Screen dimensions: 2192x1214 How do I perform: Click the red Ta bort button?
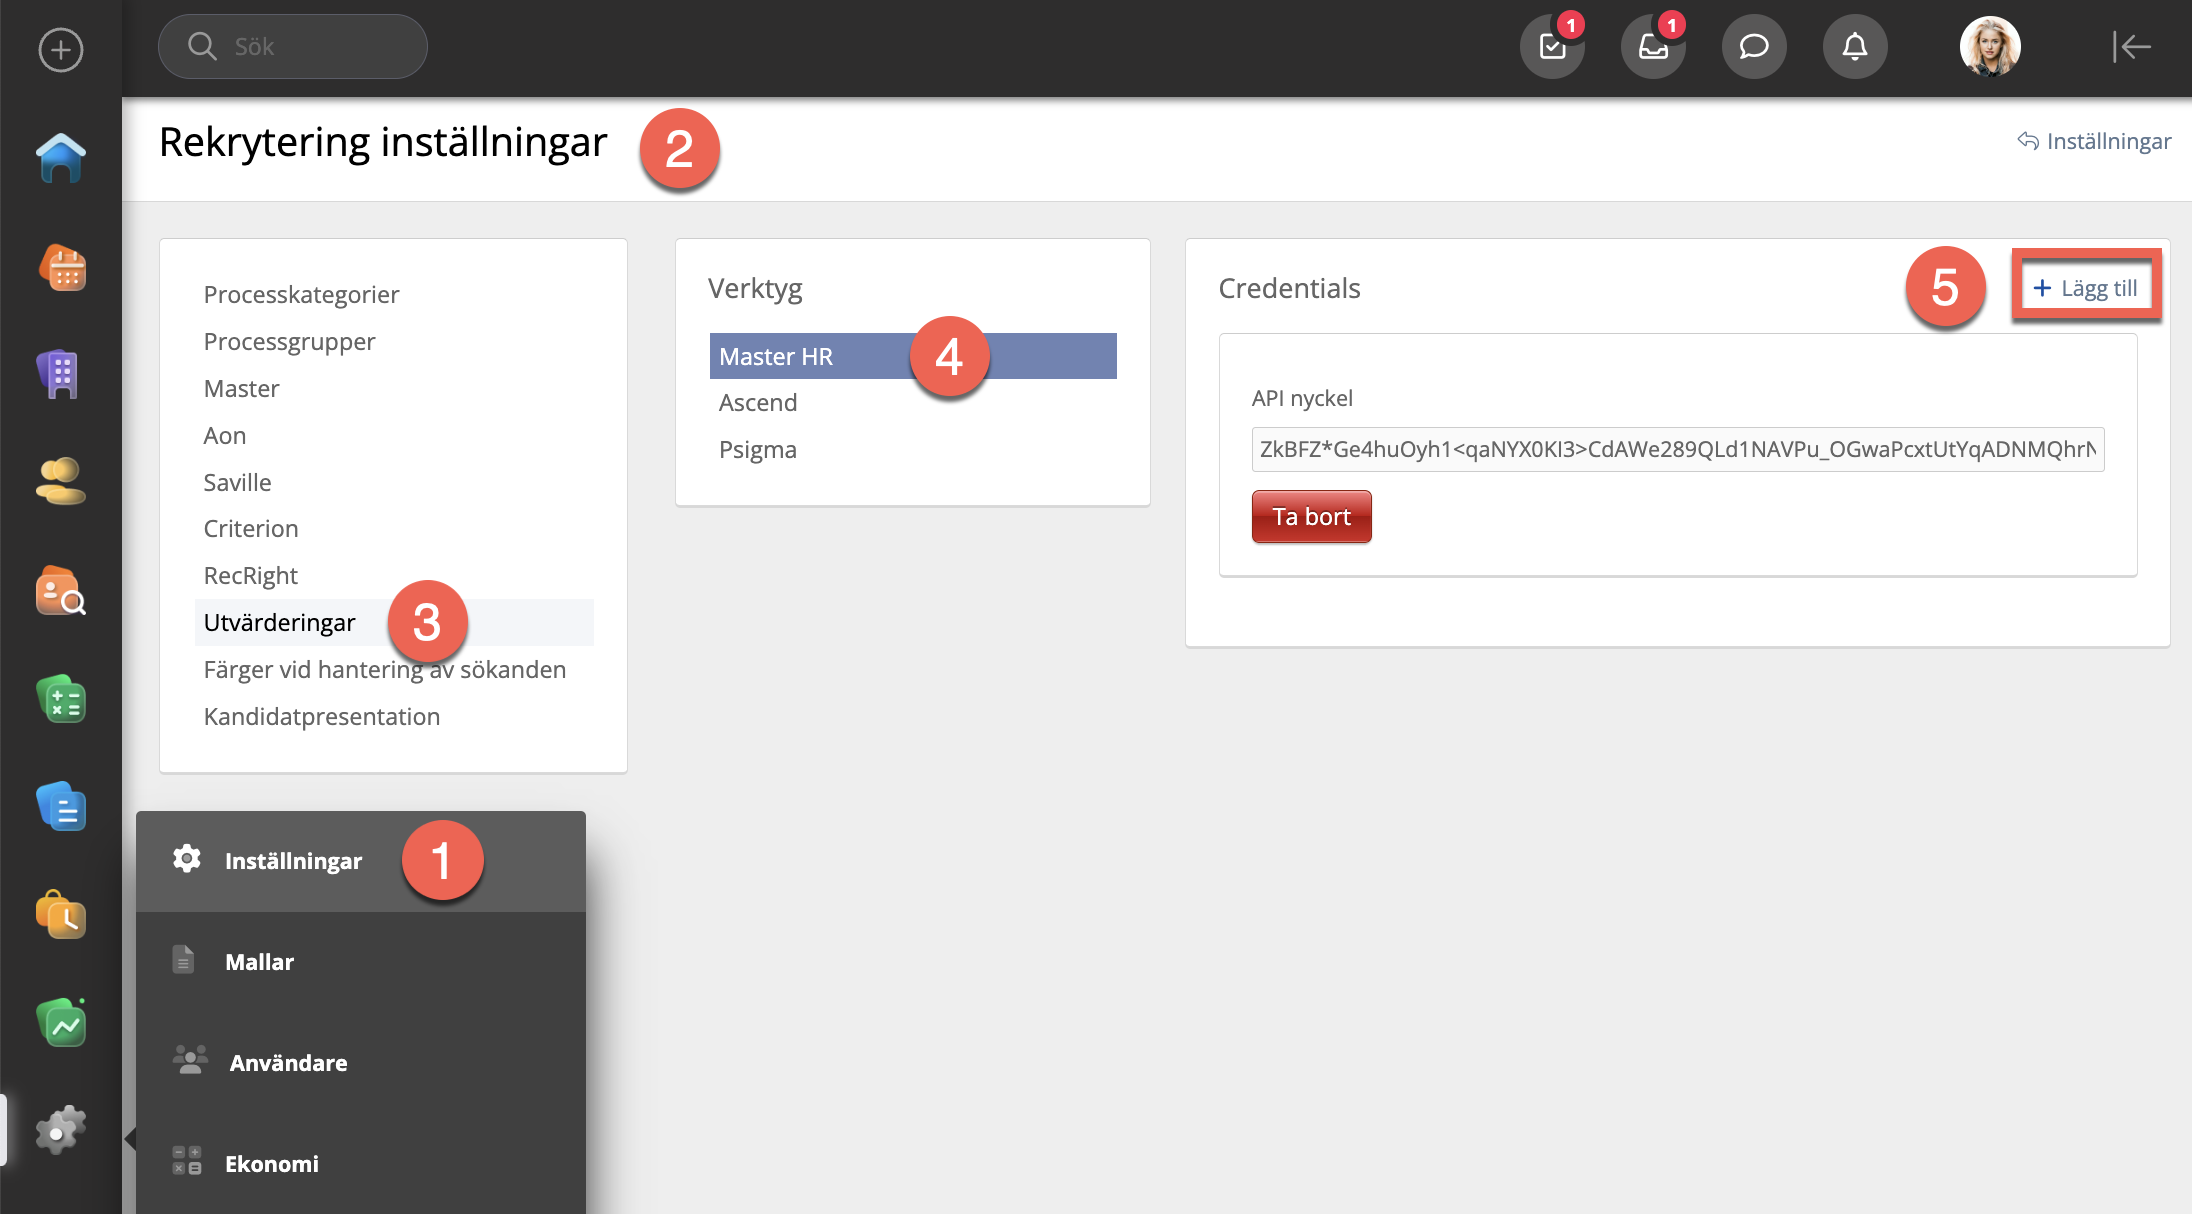pyautogui.click(x=1311, y=516)
